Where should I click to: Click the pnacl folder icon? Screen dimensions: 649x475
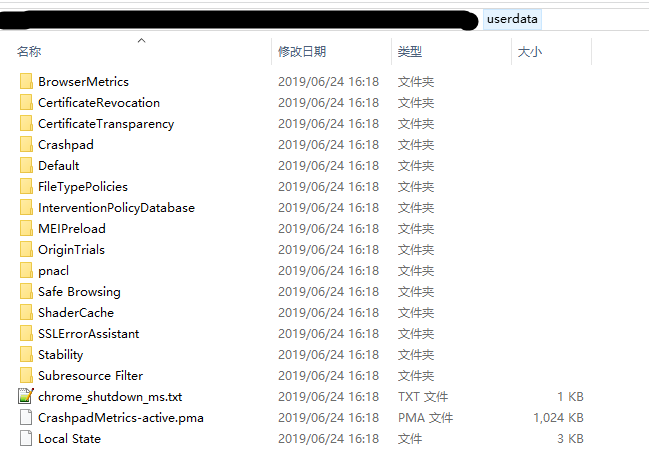click(x=26, y=271)
